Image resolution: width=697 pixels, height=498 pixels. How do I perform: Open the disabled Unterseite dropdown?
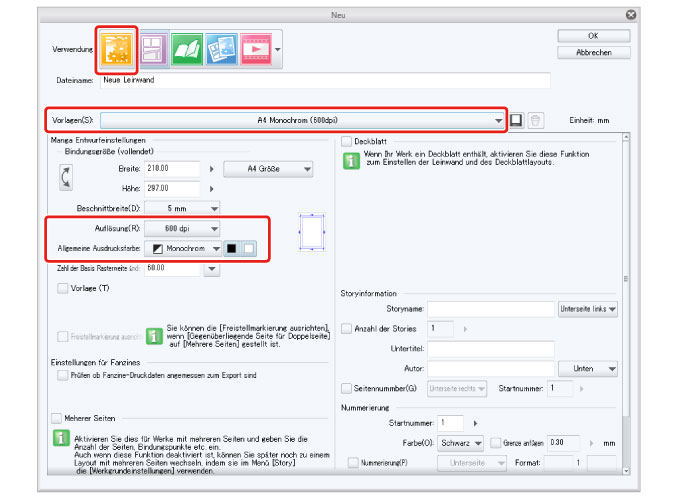point(472,463)
